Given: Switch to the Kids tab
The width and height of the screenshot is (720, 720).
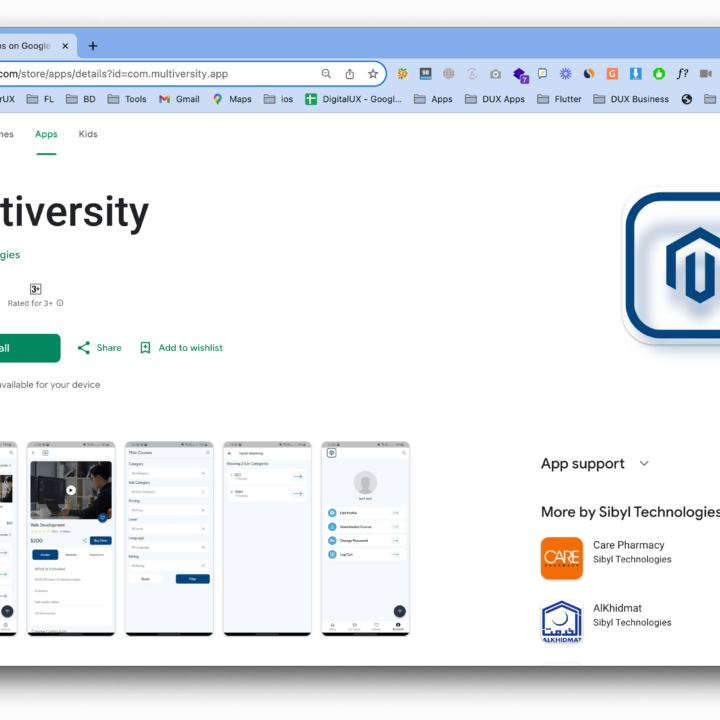Looking at the screenshot, I should [88, 134].
